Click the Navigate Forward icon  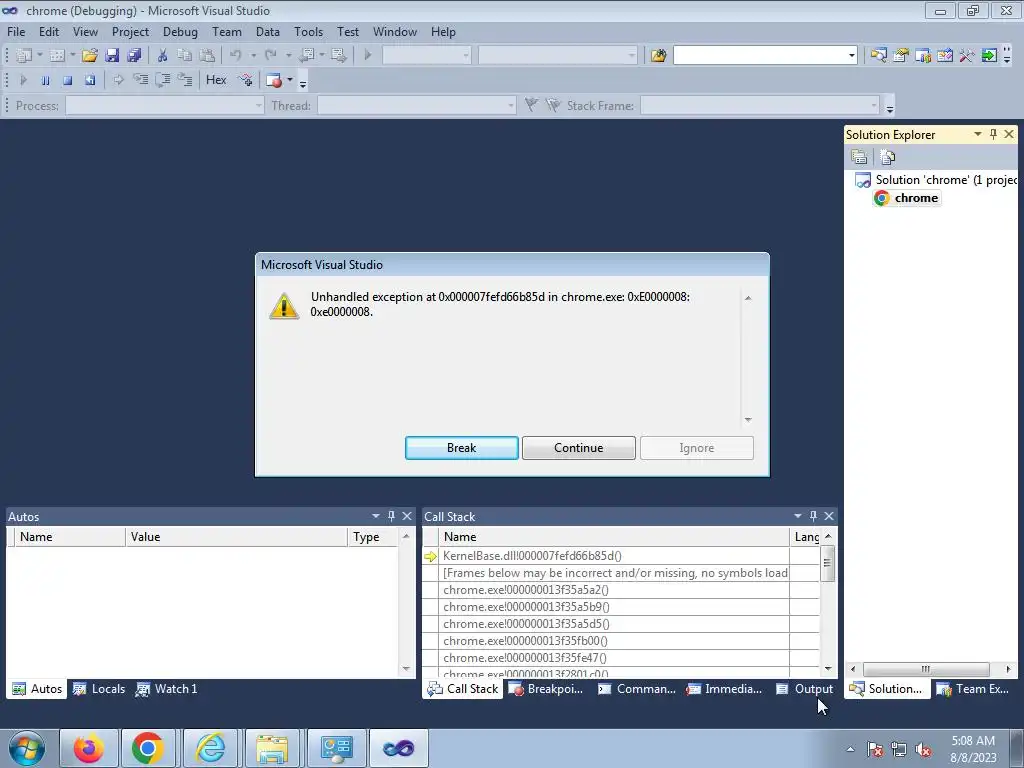pyautogui.click(x=338, y=56)
